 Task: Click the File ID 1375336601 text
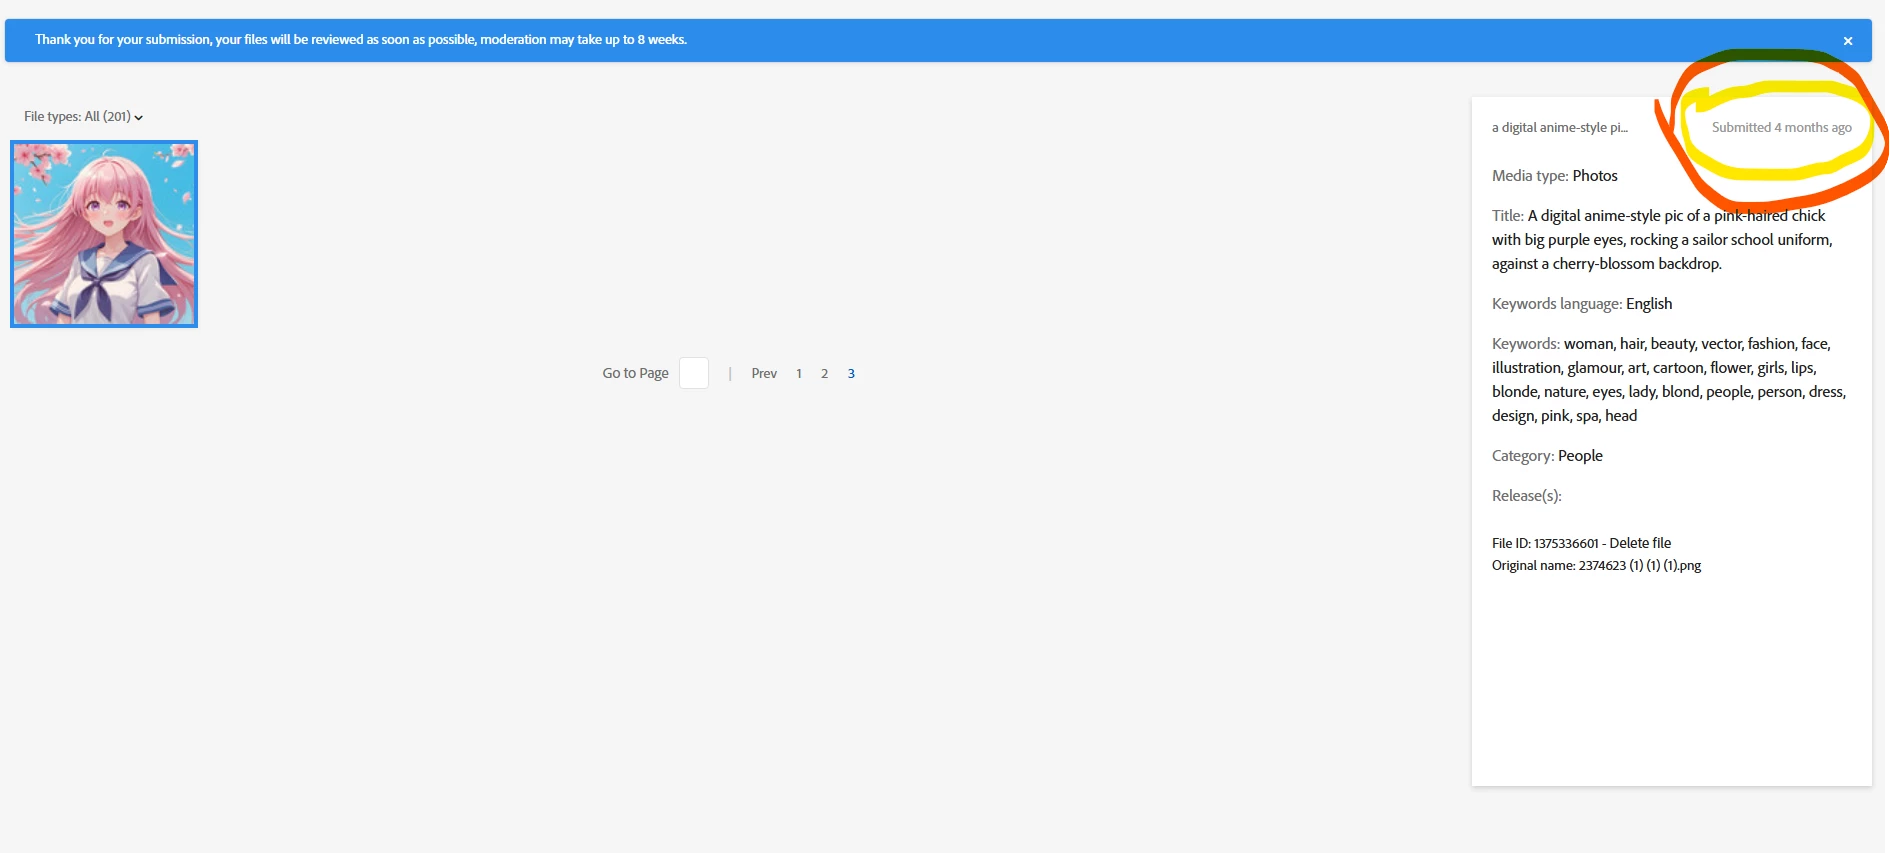point(1545,543)
